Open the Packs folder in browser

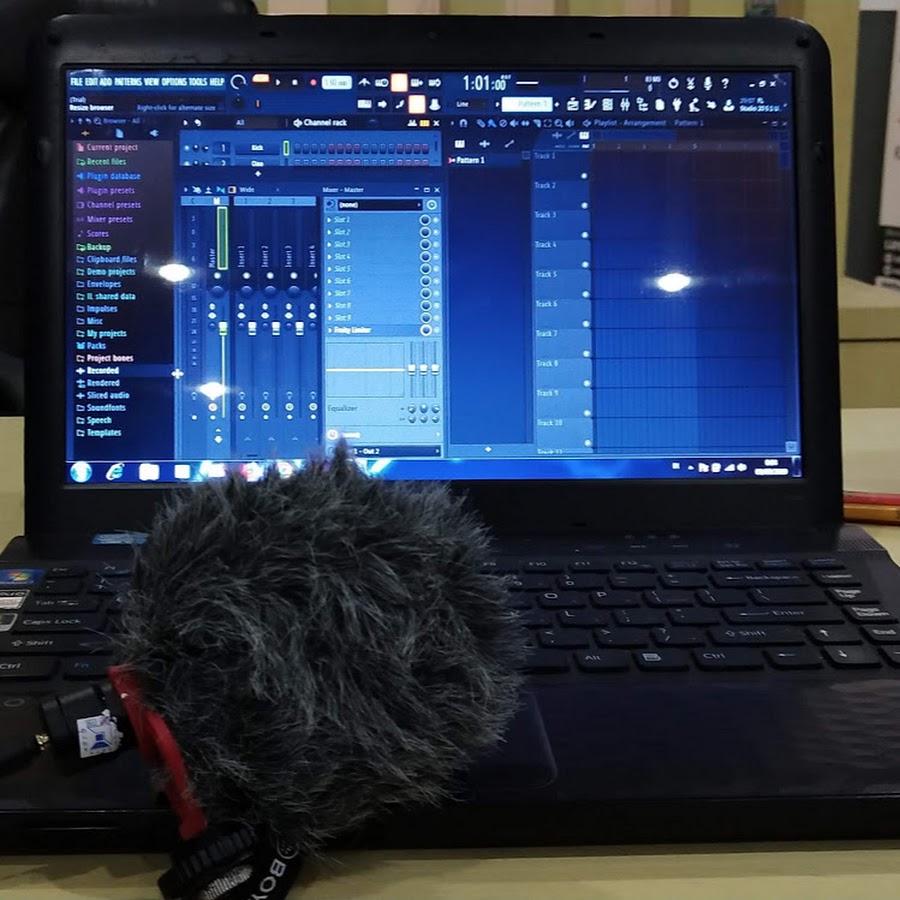[96, 346]
